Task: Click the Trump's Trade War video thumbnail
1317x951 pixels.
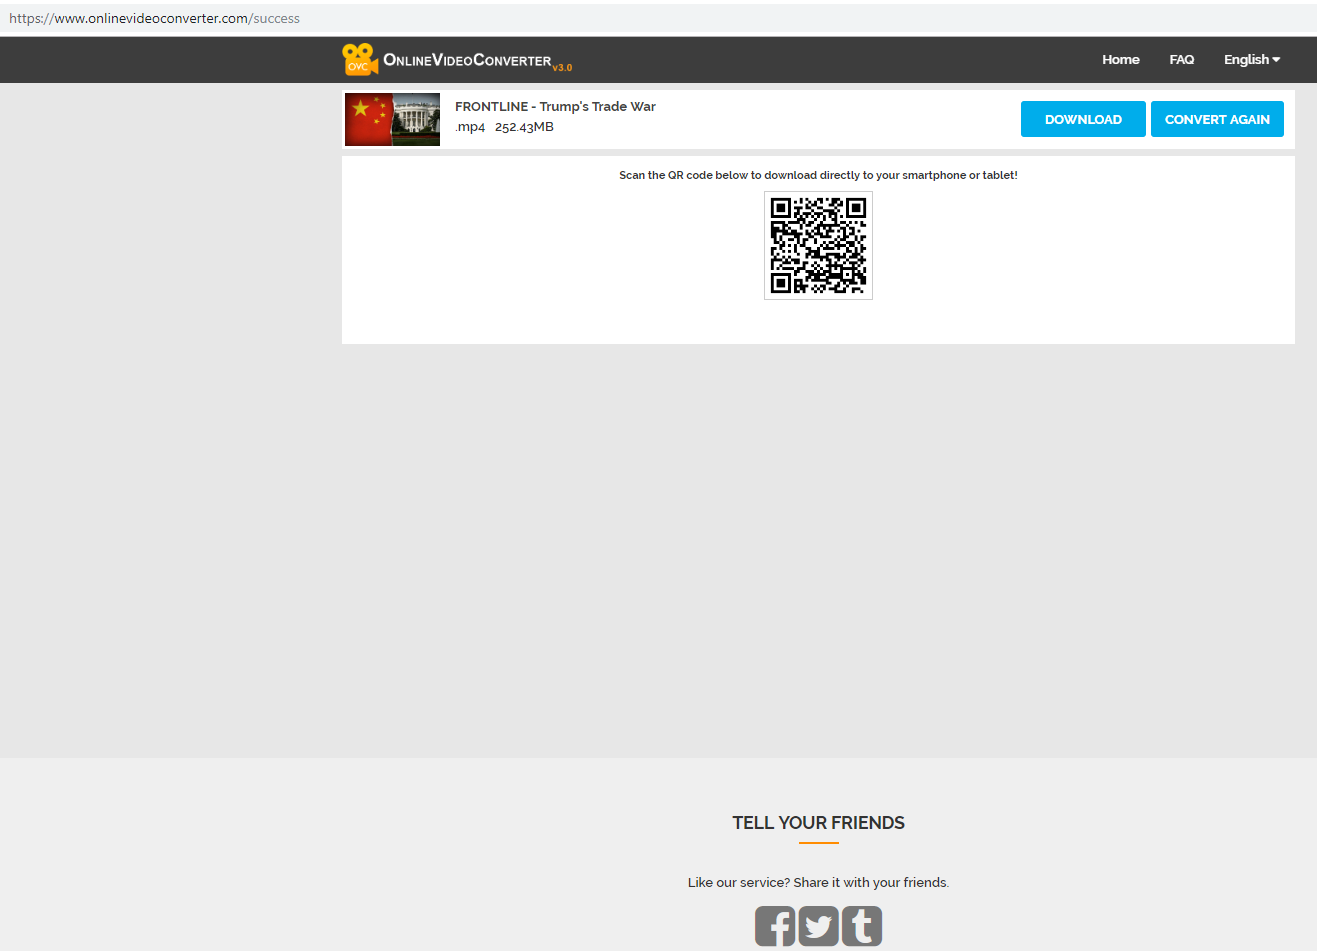Action: pos(392,119)
